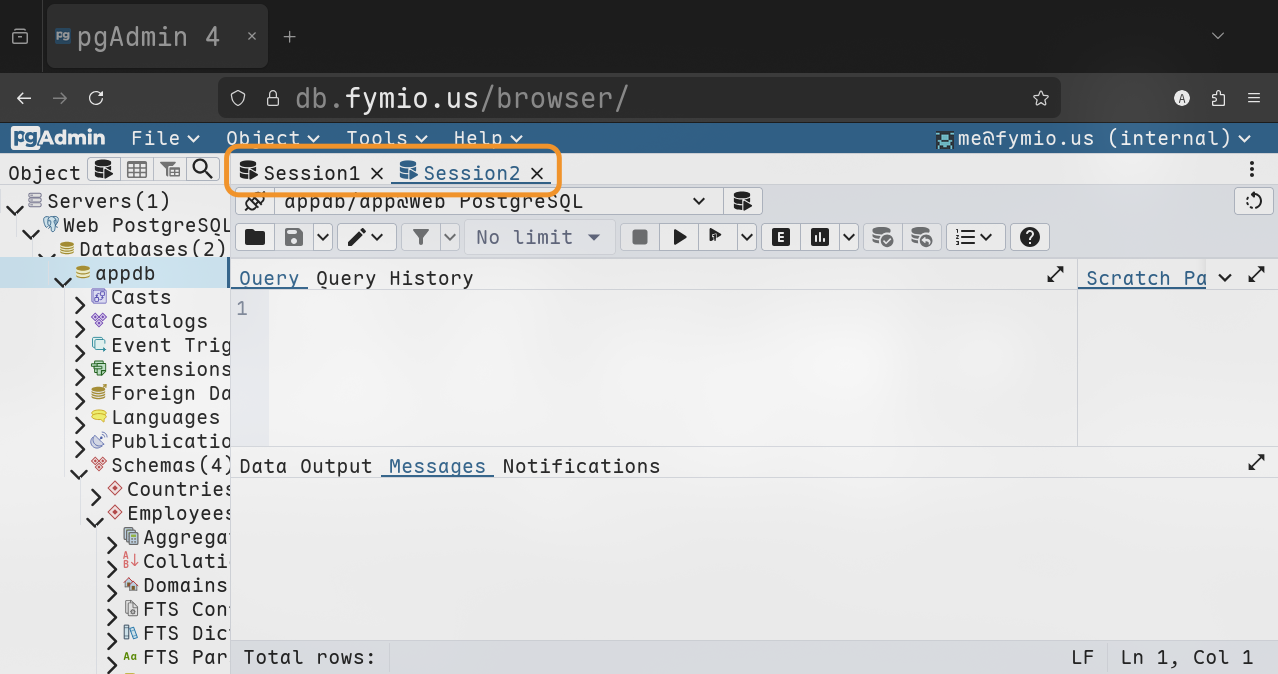Click the Rollback transaction icon
Screen dimensions: 1278x674
point(921,237)
